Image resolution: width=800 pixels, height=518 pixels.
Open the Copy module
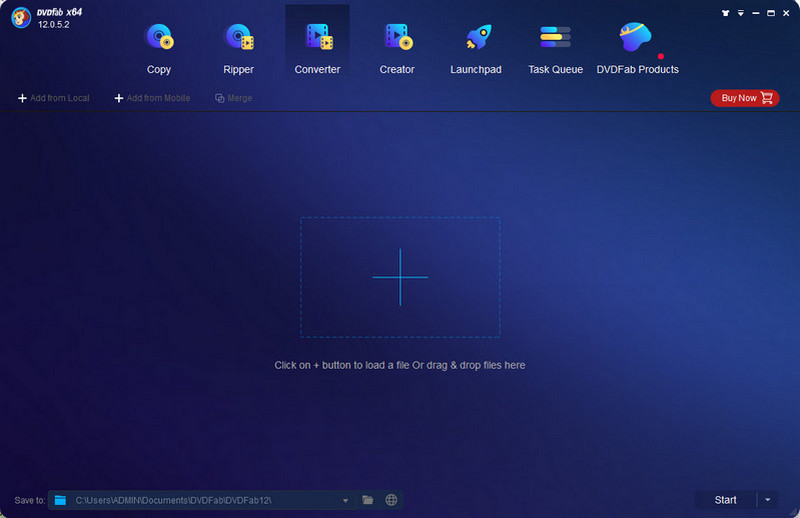point(158,47)
